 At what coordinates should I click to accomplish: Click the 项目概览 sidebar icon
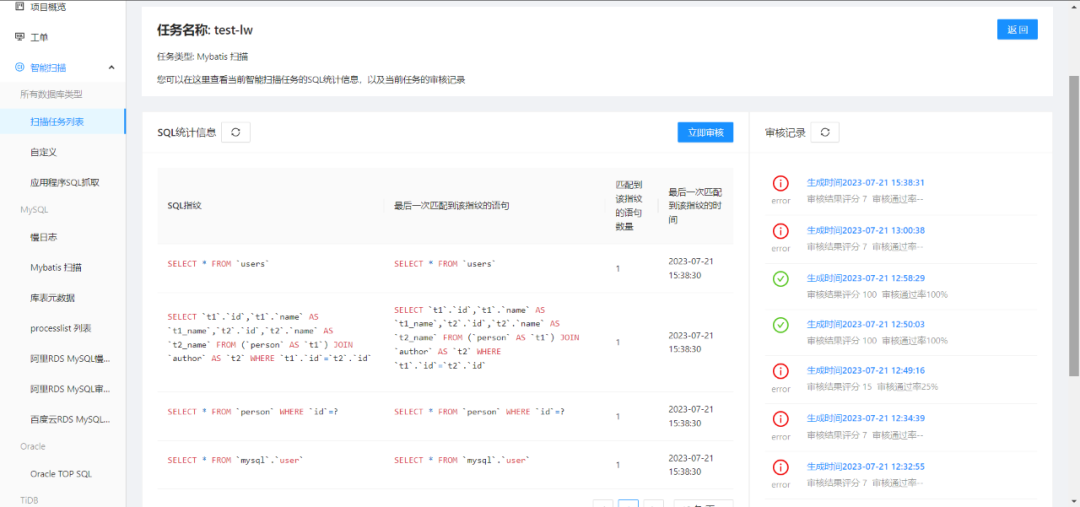pyautogui.click(x=19, y=6)
